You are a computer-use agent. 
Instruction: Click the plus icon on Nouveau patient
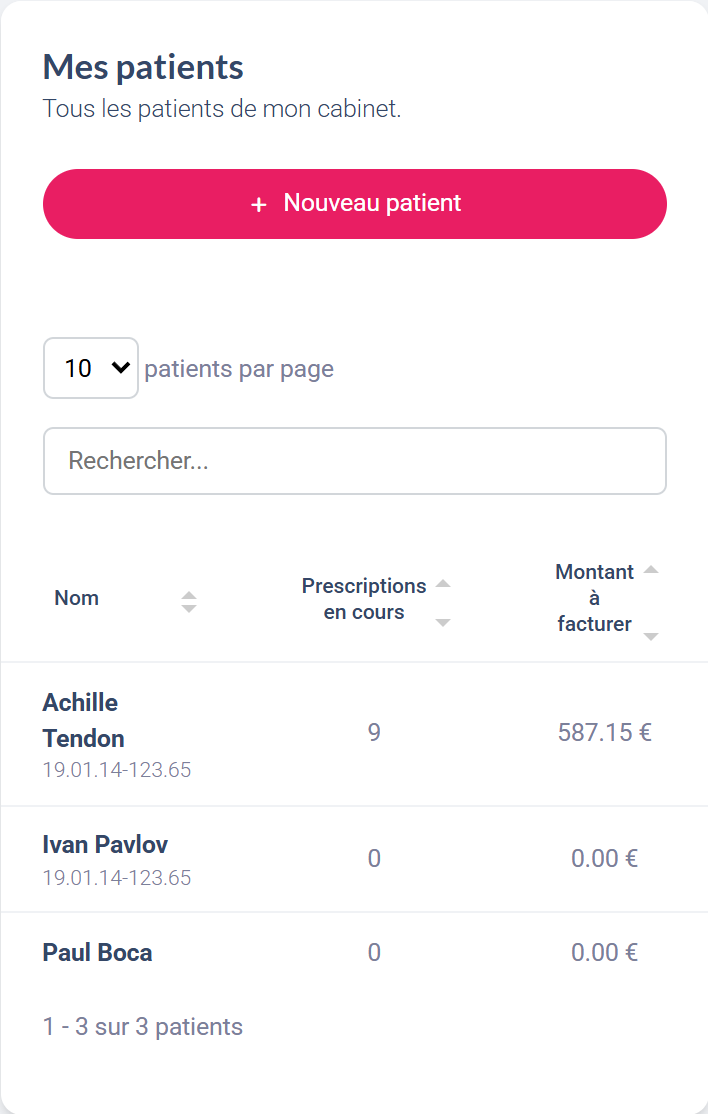pyautogui.click(x=259, y=204)
